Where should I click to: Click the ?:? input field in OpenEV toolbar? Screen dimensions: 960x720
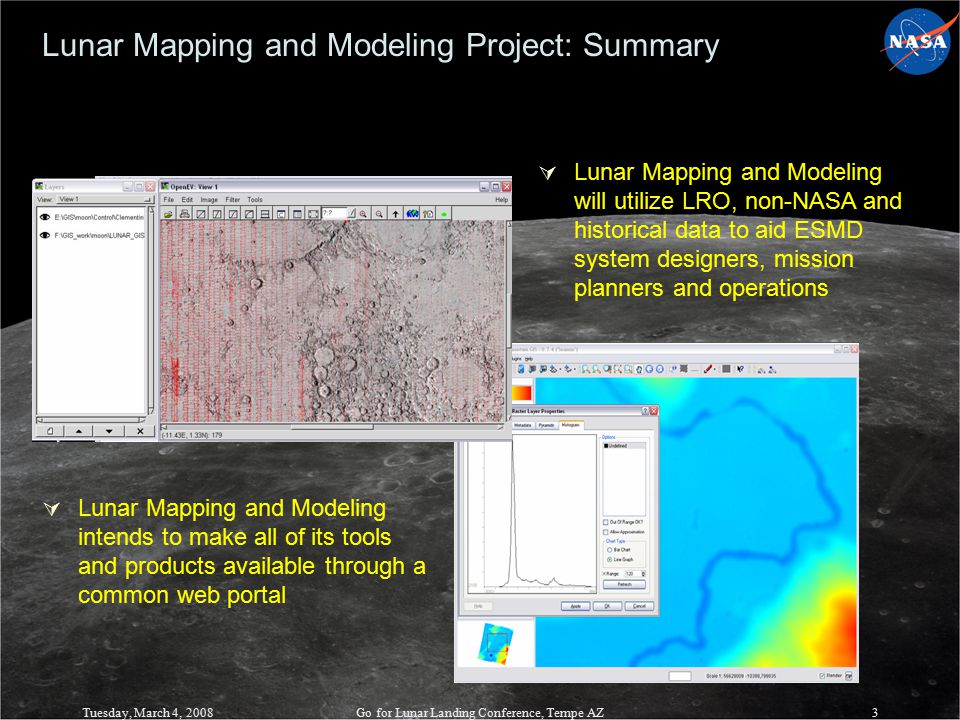click(334, 213)
